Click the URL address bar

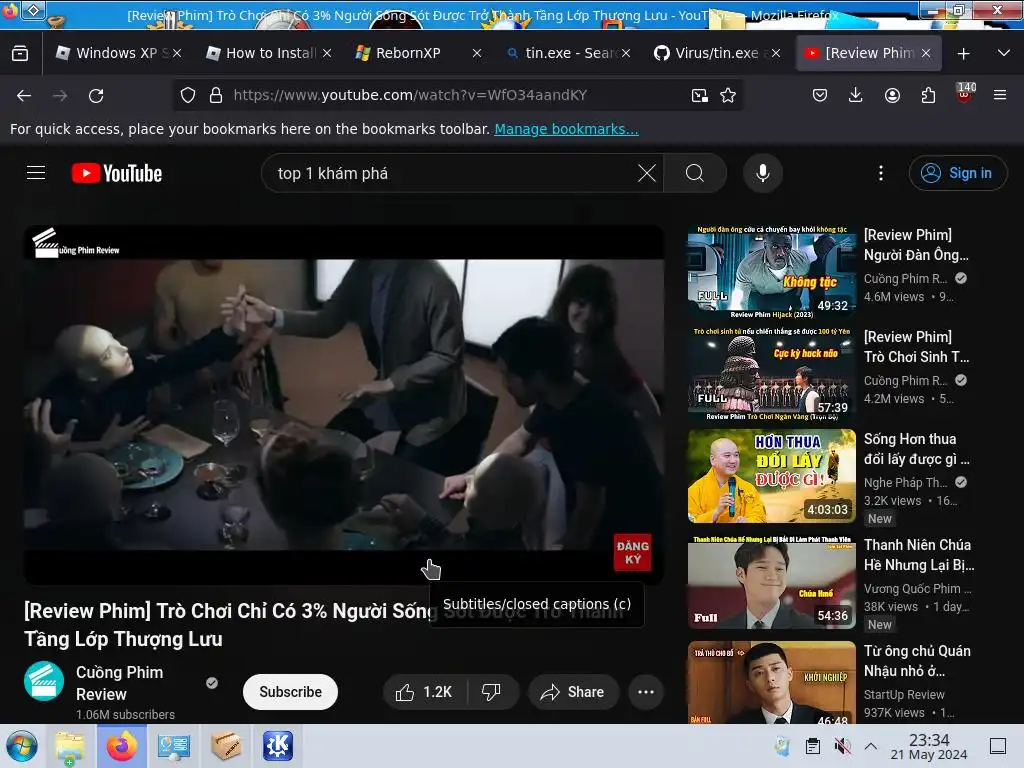tap(457, 95)
